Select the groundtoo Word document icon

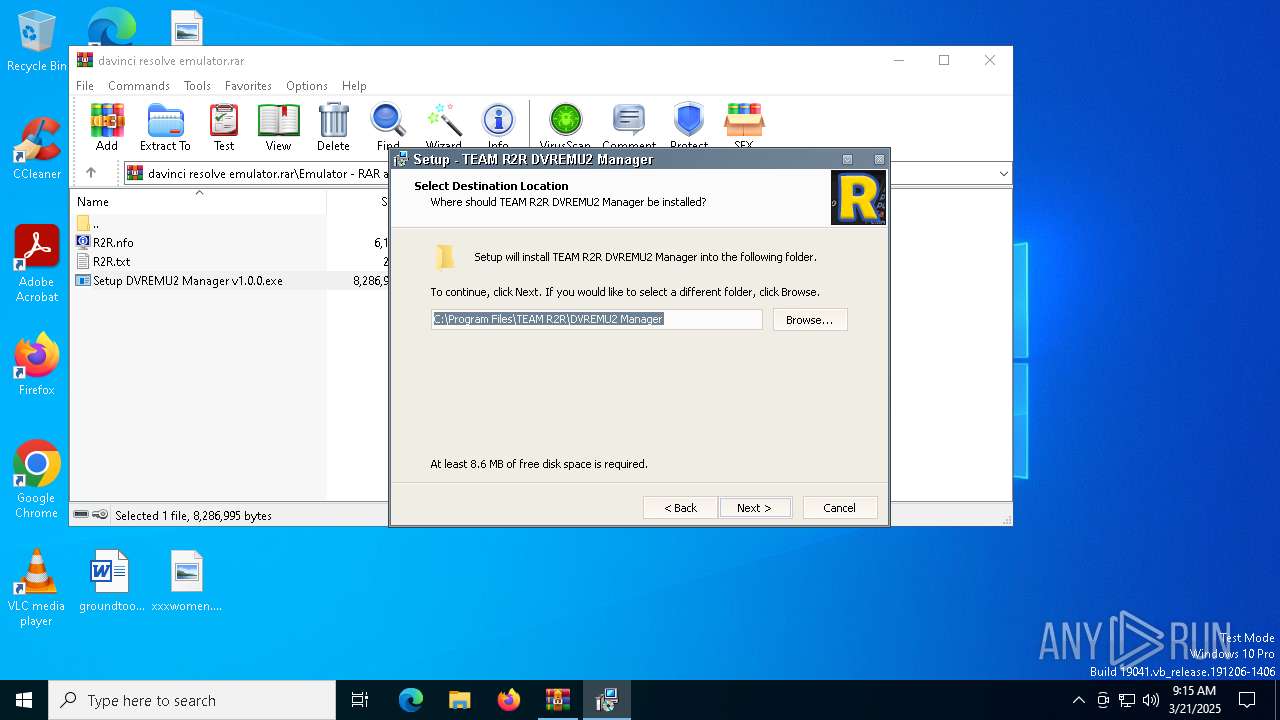pyautogui.click(x=111, y=581)
